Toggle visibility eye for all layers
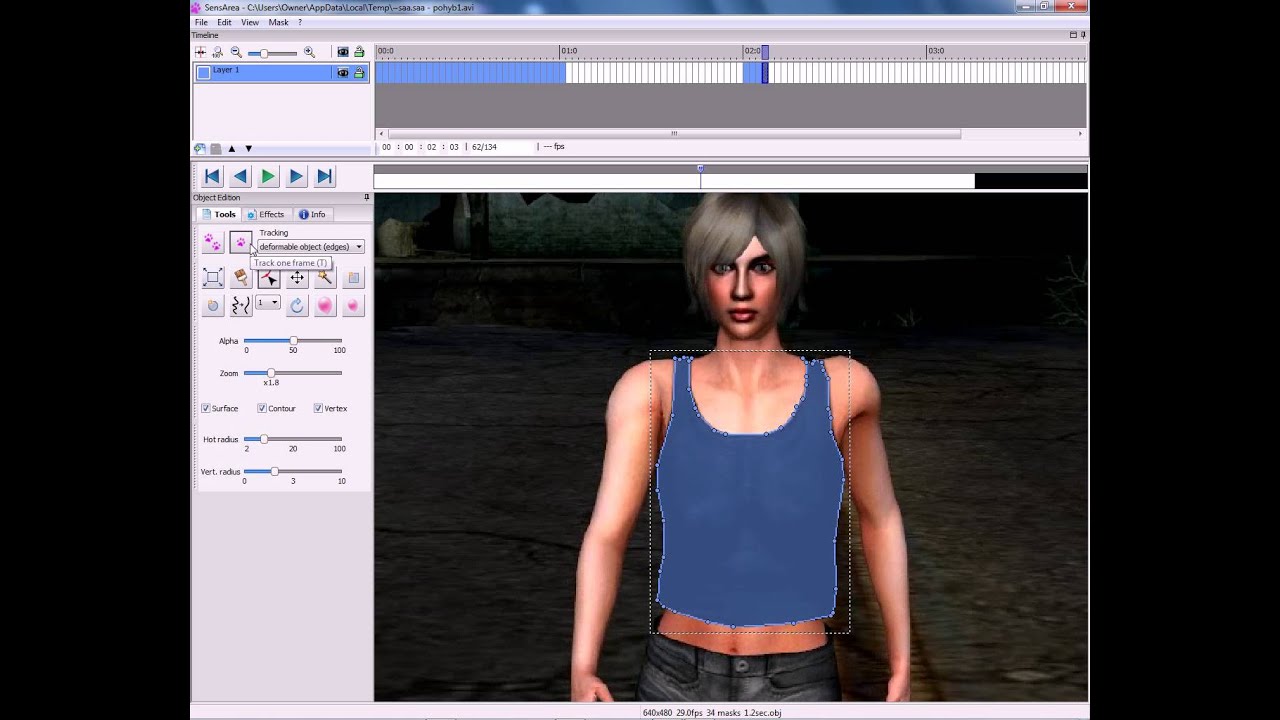Viewport: 1280px width, 720px height. coord(343,52)
